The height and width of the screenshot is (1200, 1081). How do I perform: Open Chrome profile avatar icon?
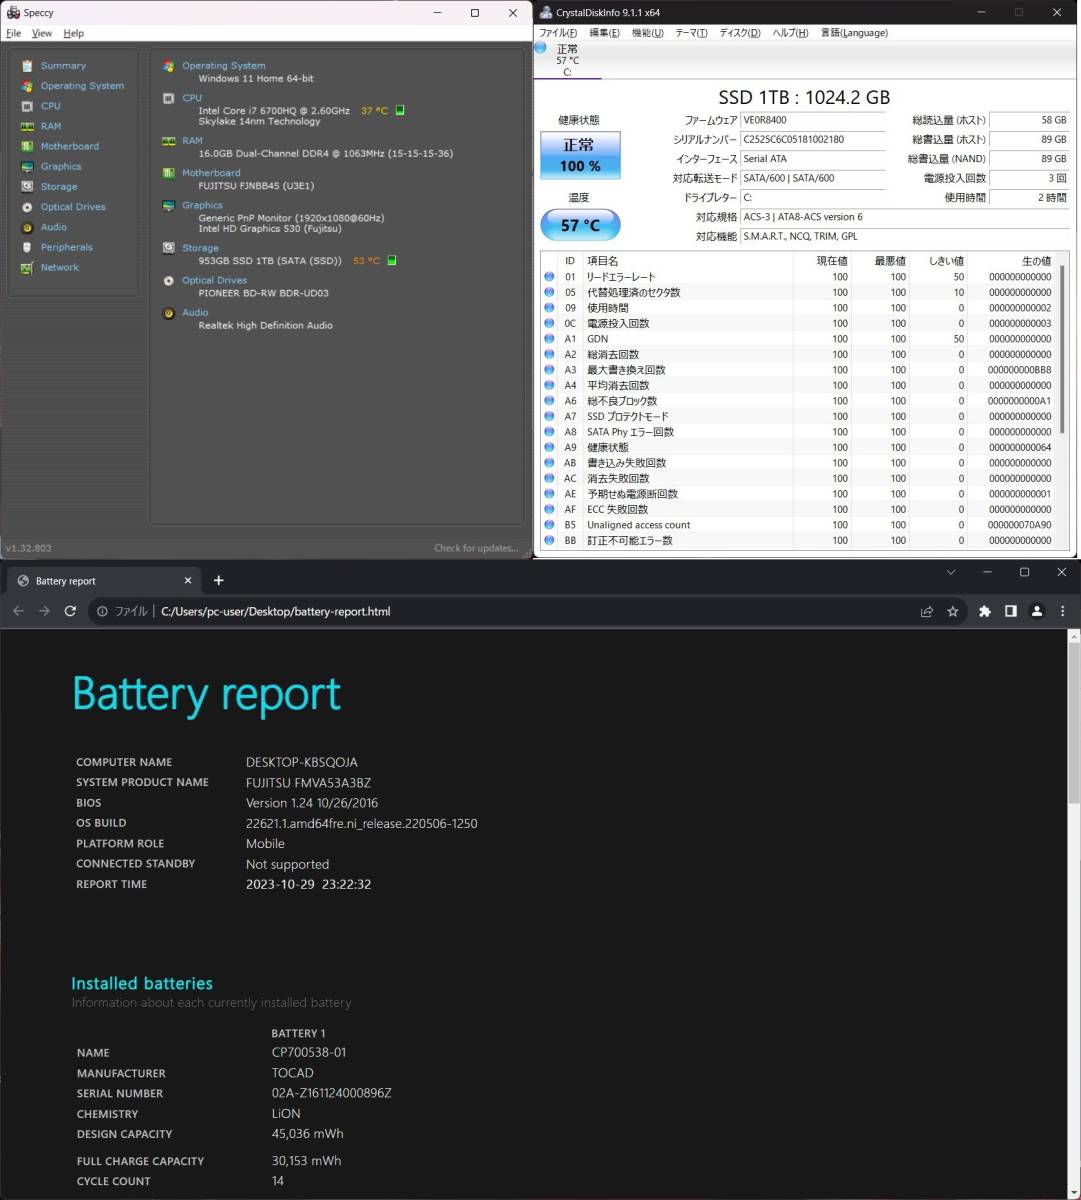pos(1037,611)
